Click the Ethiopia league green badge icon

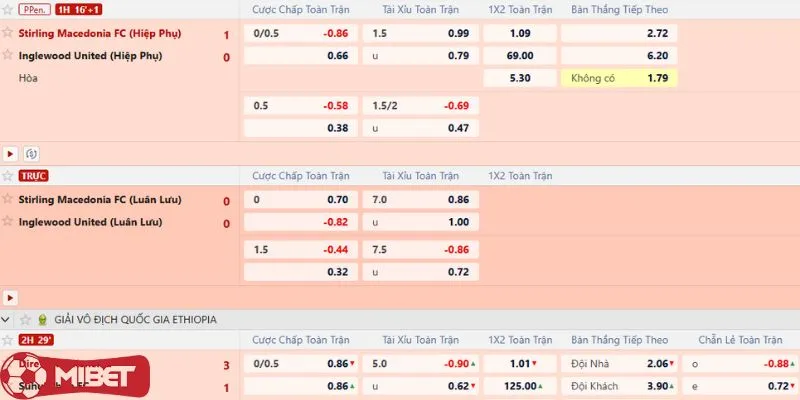[42, 319]
